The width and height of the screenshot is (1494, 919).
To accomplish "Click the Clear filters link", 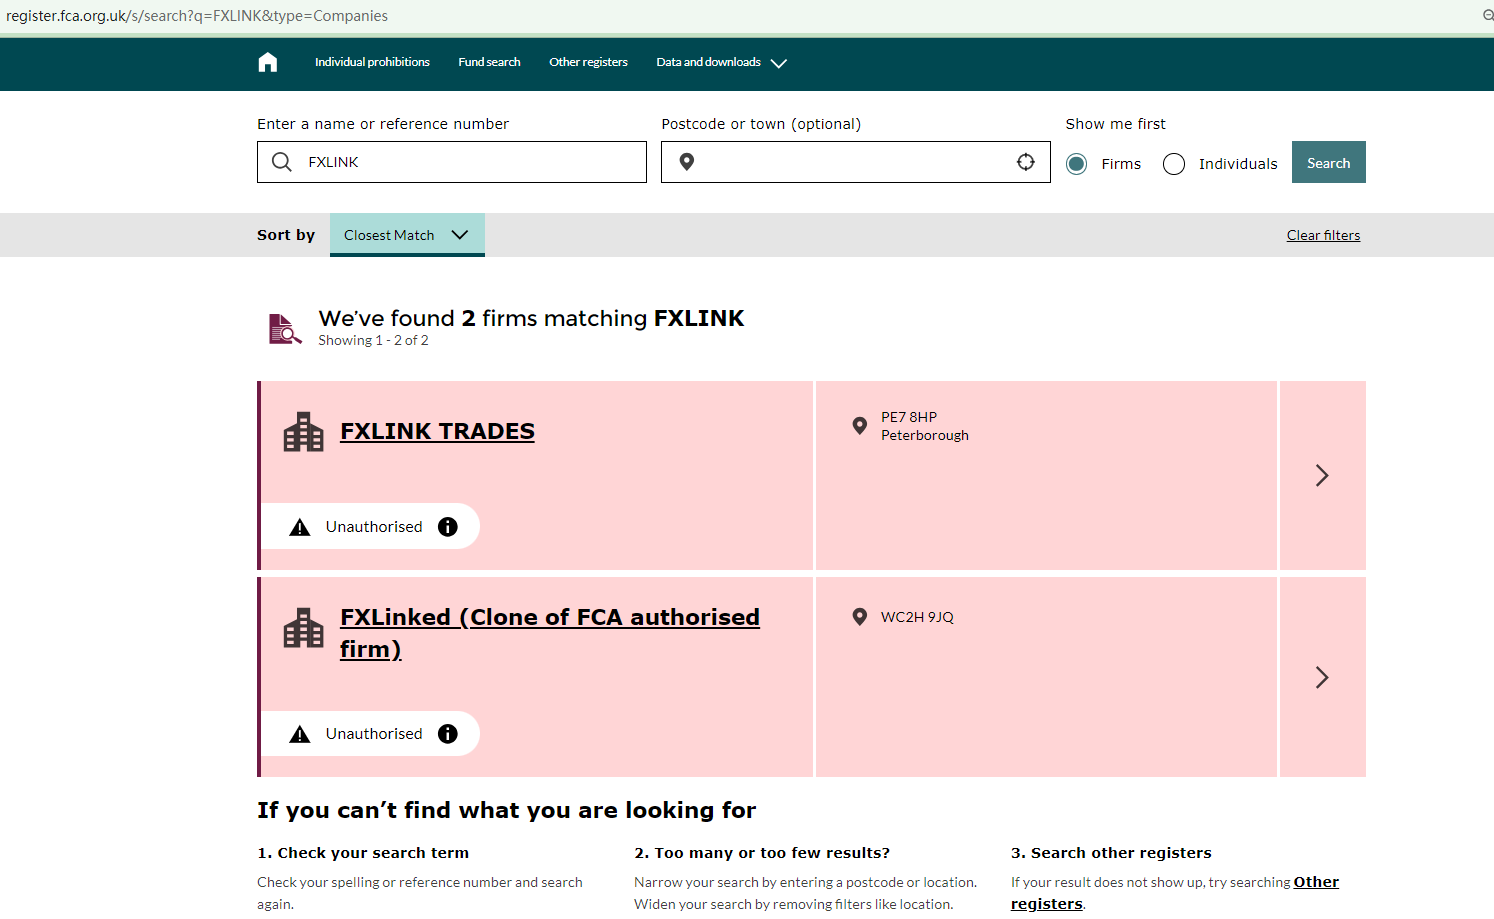I will 1323,235.
